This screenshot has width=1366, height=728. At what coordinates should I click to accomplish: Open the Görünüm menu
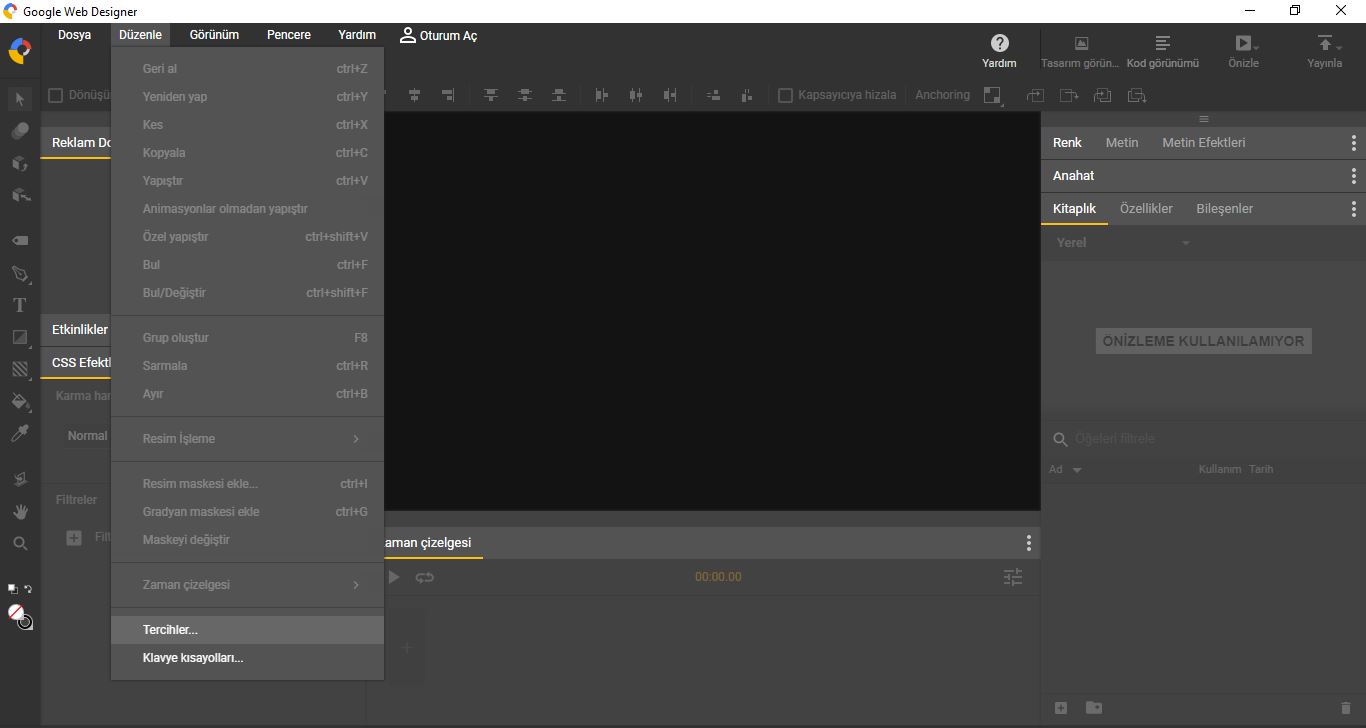[215, 35]
